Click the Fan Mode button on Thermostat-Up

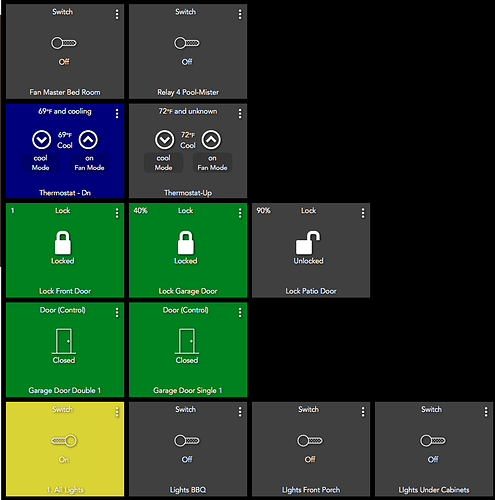click(x=212, y=163)
